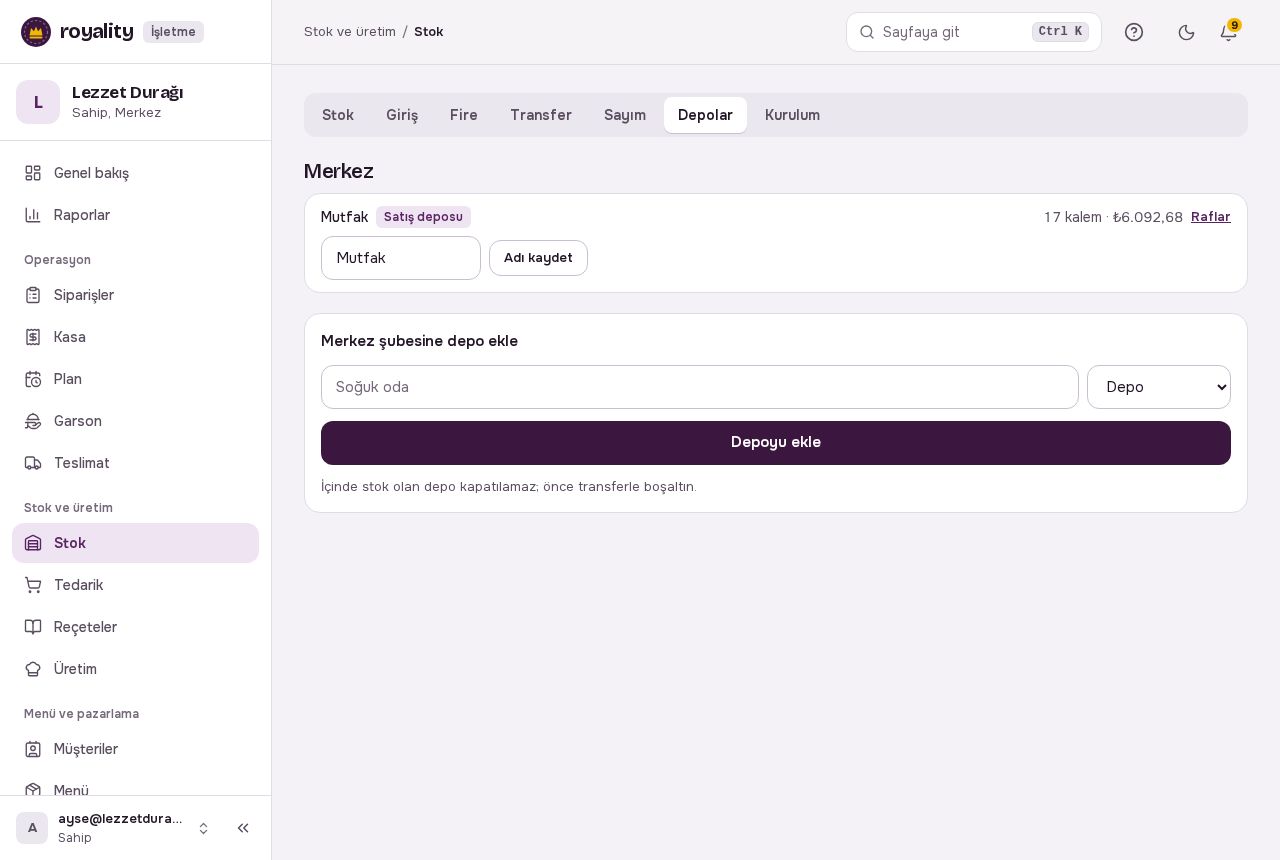The height and width of the screenshot is (860, 1280).
Task: Open Reçeteler in sidebar
Action: point(135,627)
